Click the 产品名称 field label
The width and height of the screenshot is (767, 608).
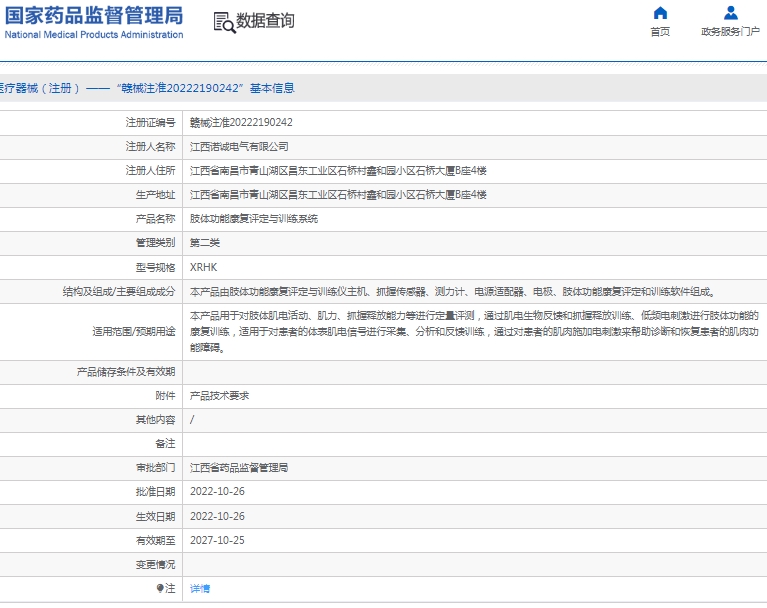[x=155, y=219]
